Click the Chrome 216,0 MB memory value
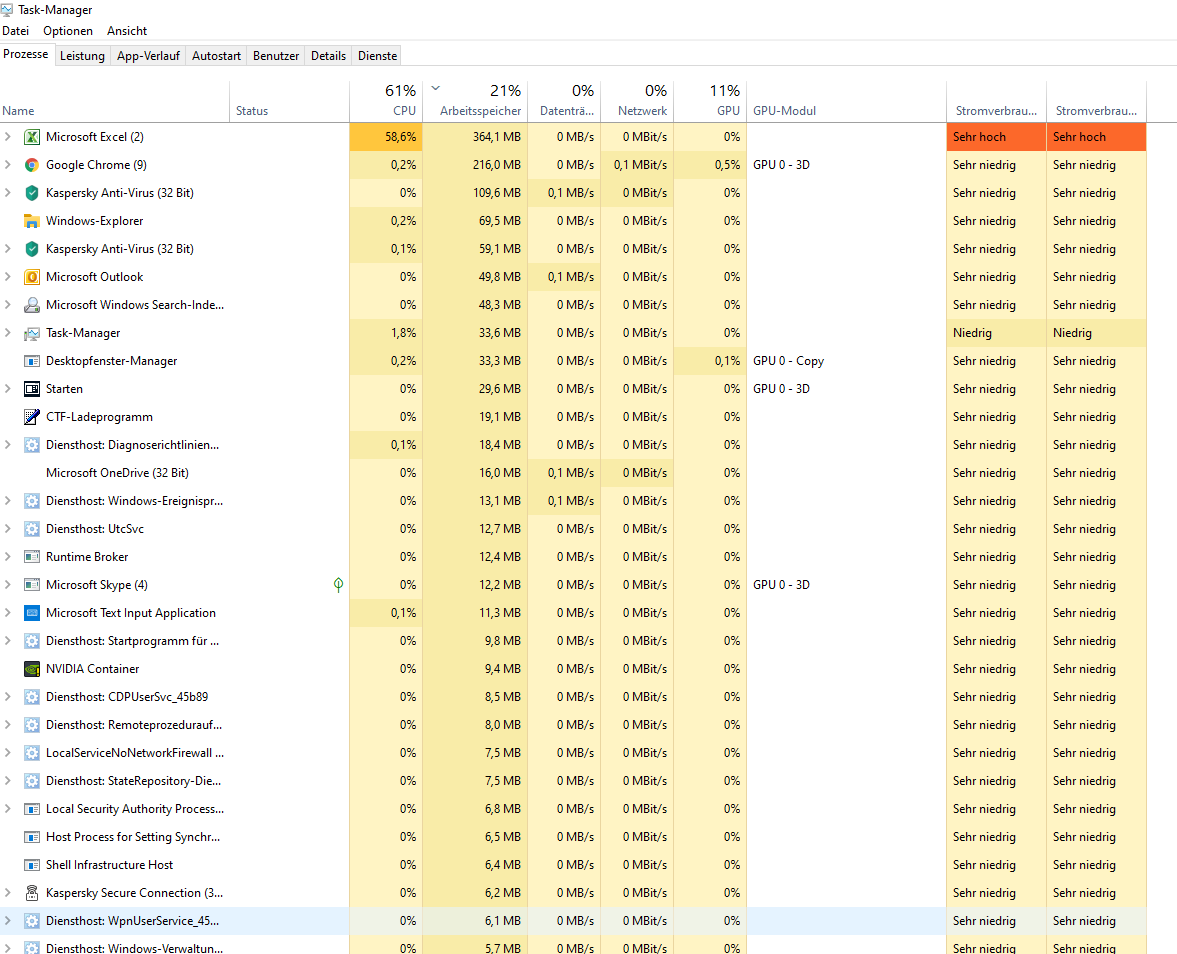Image resolution: width=1177 pixels, height=954 pixels. (x=497, y=164)
